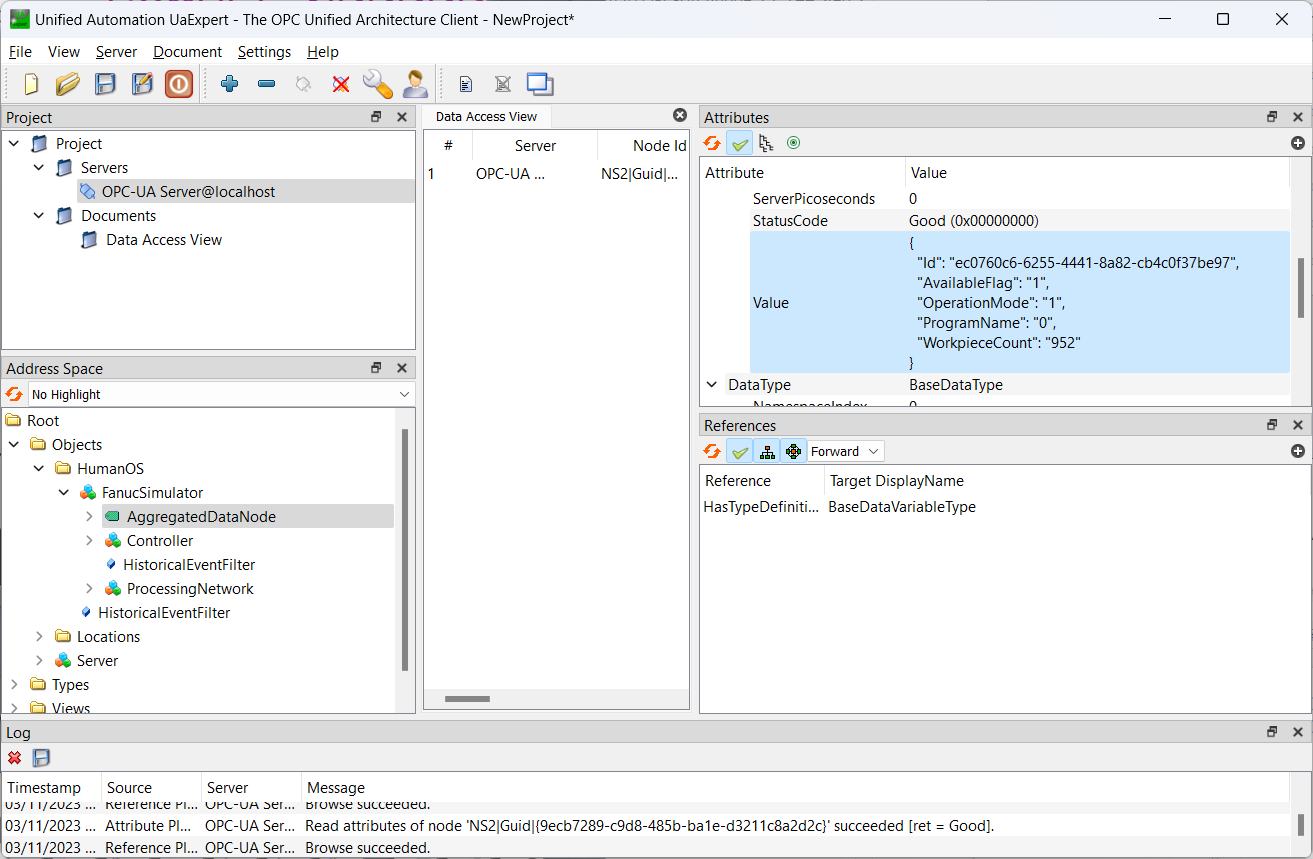
Task: Float the References panel with the undock button
Action: pyautogui.click(x=1272, y=425)
